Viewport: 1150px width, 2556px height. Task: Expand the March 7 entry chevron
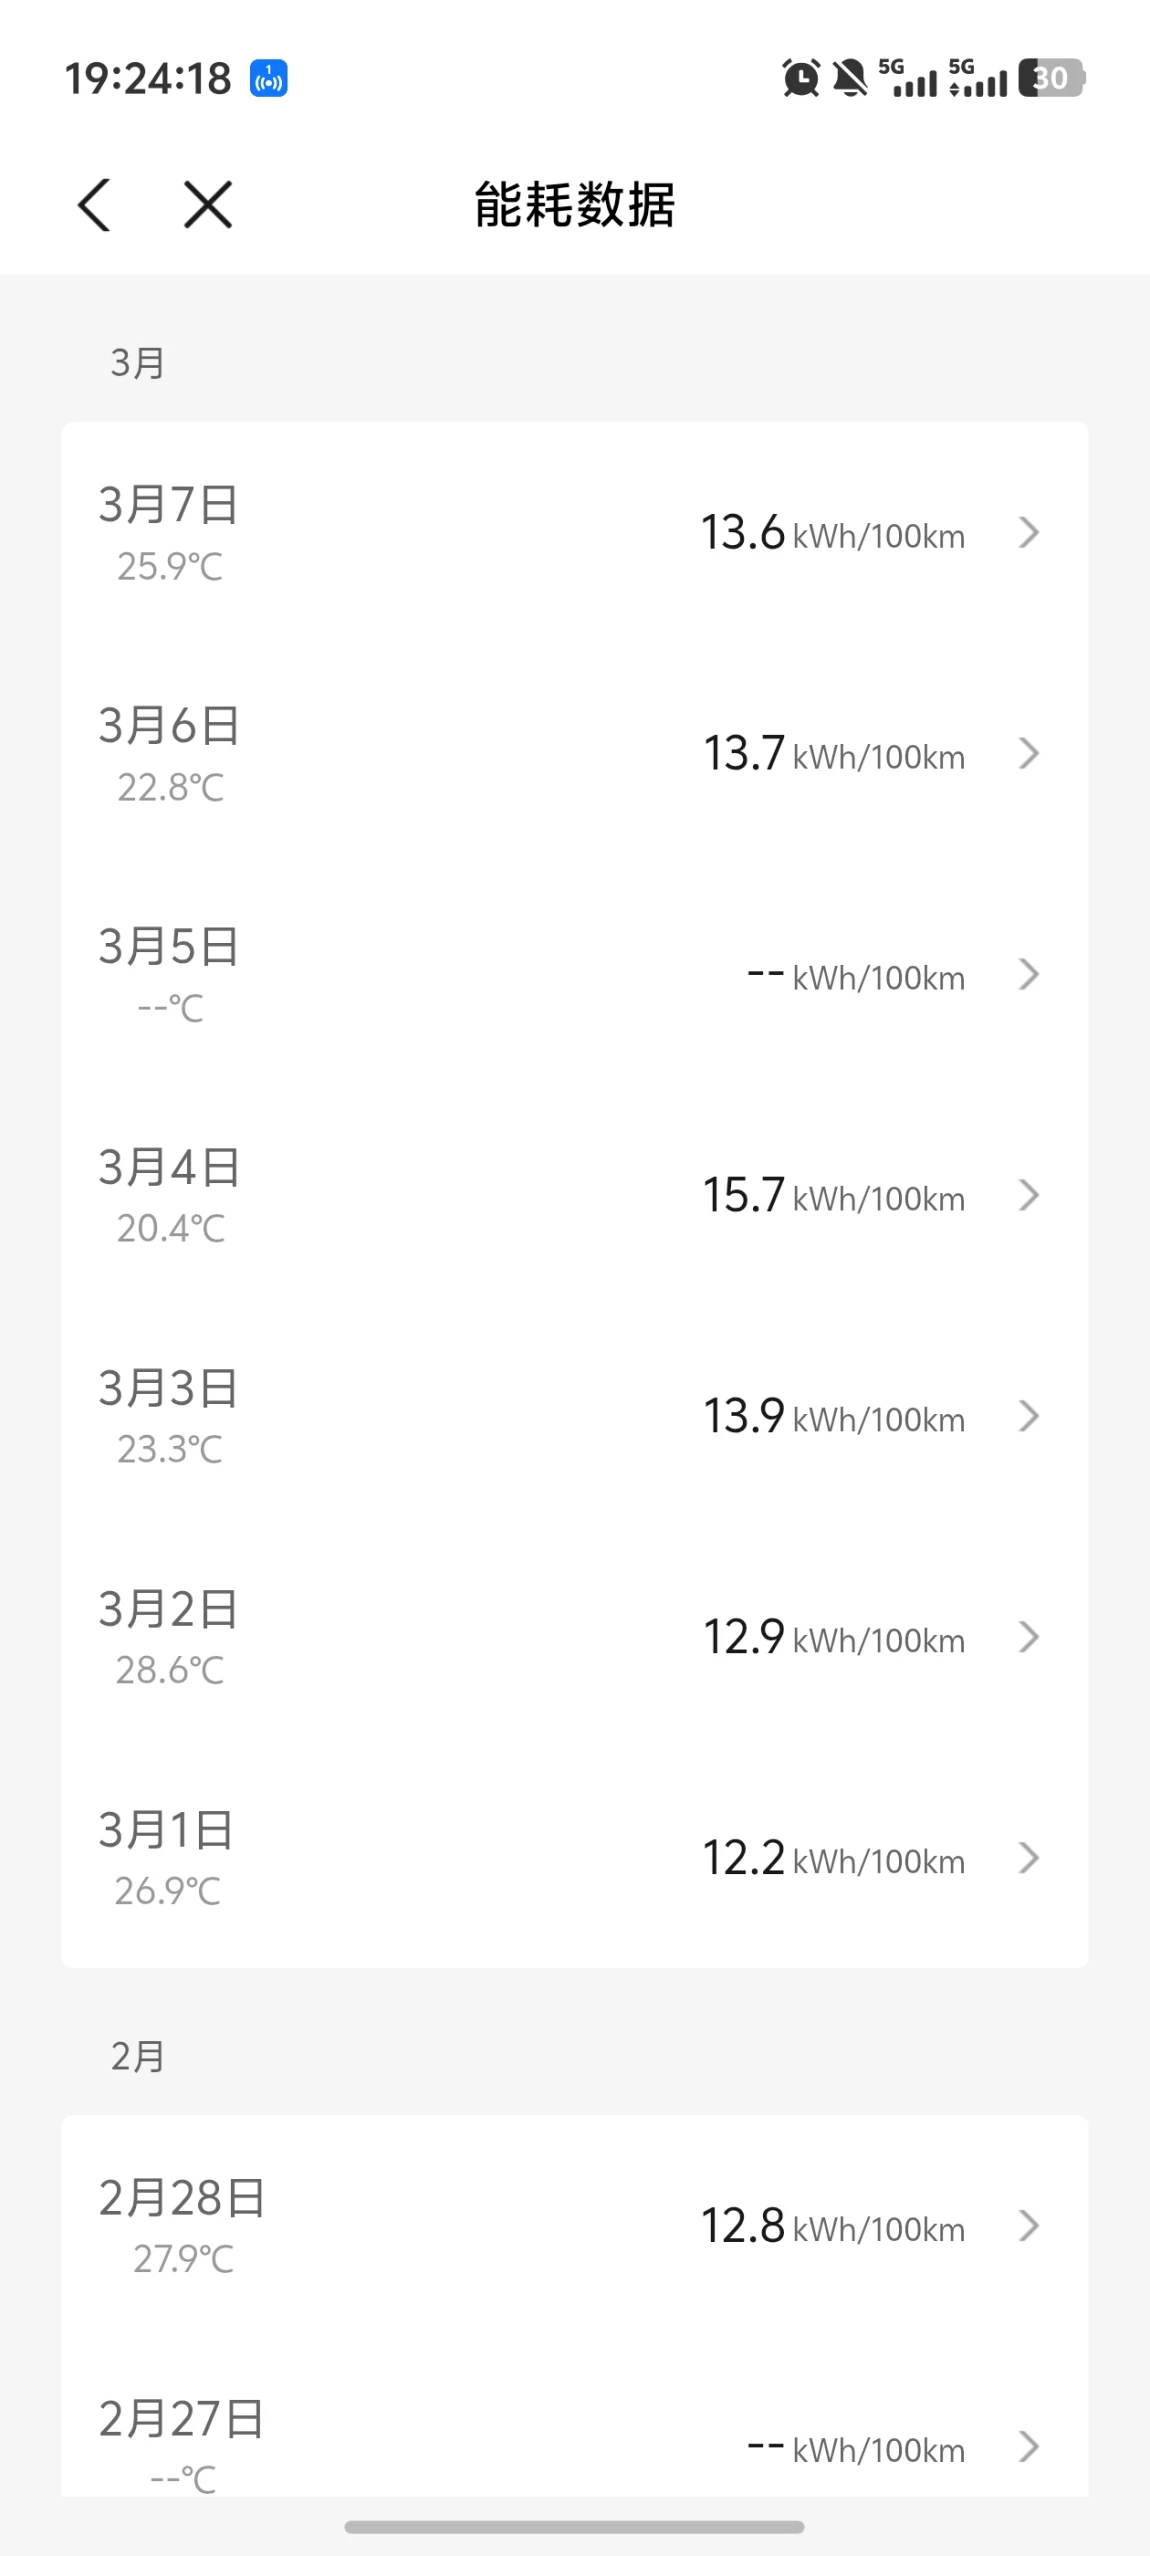pos(1028,533)
